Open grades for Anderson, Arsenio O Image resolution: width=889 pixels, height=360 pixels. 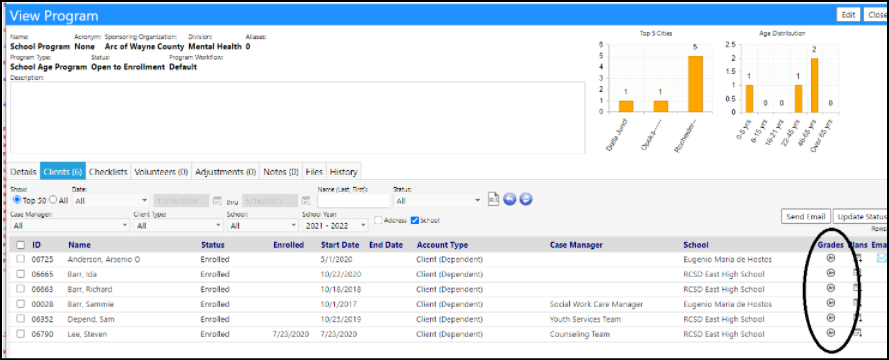click(831, 258)
